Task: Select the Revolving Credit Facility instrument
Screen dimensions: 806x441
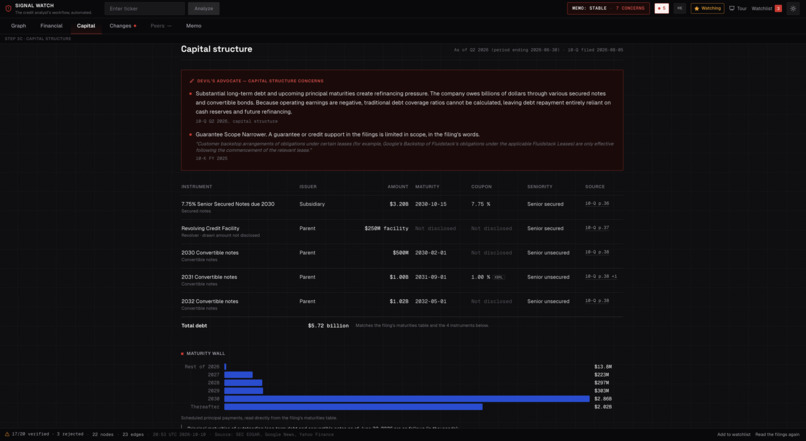Action: [x=210, y=228]
